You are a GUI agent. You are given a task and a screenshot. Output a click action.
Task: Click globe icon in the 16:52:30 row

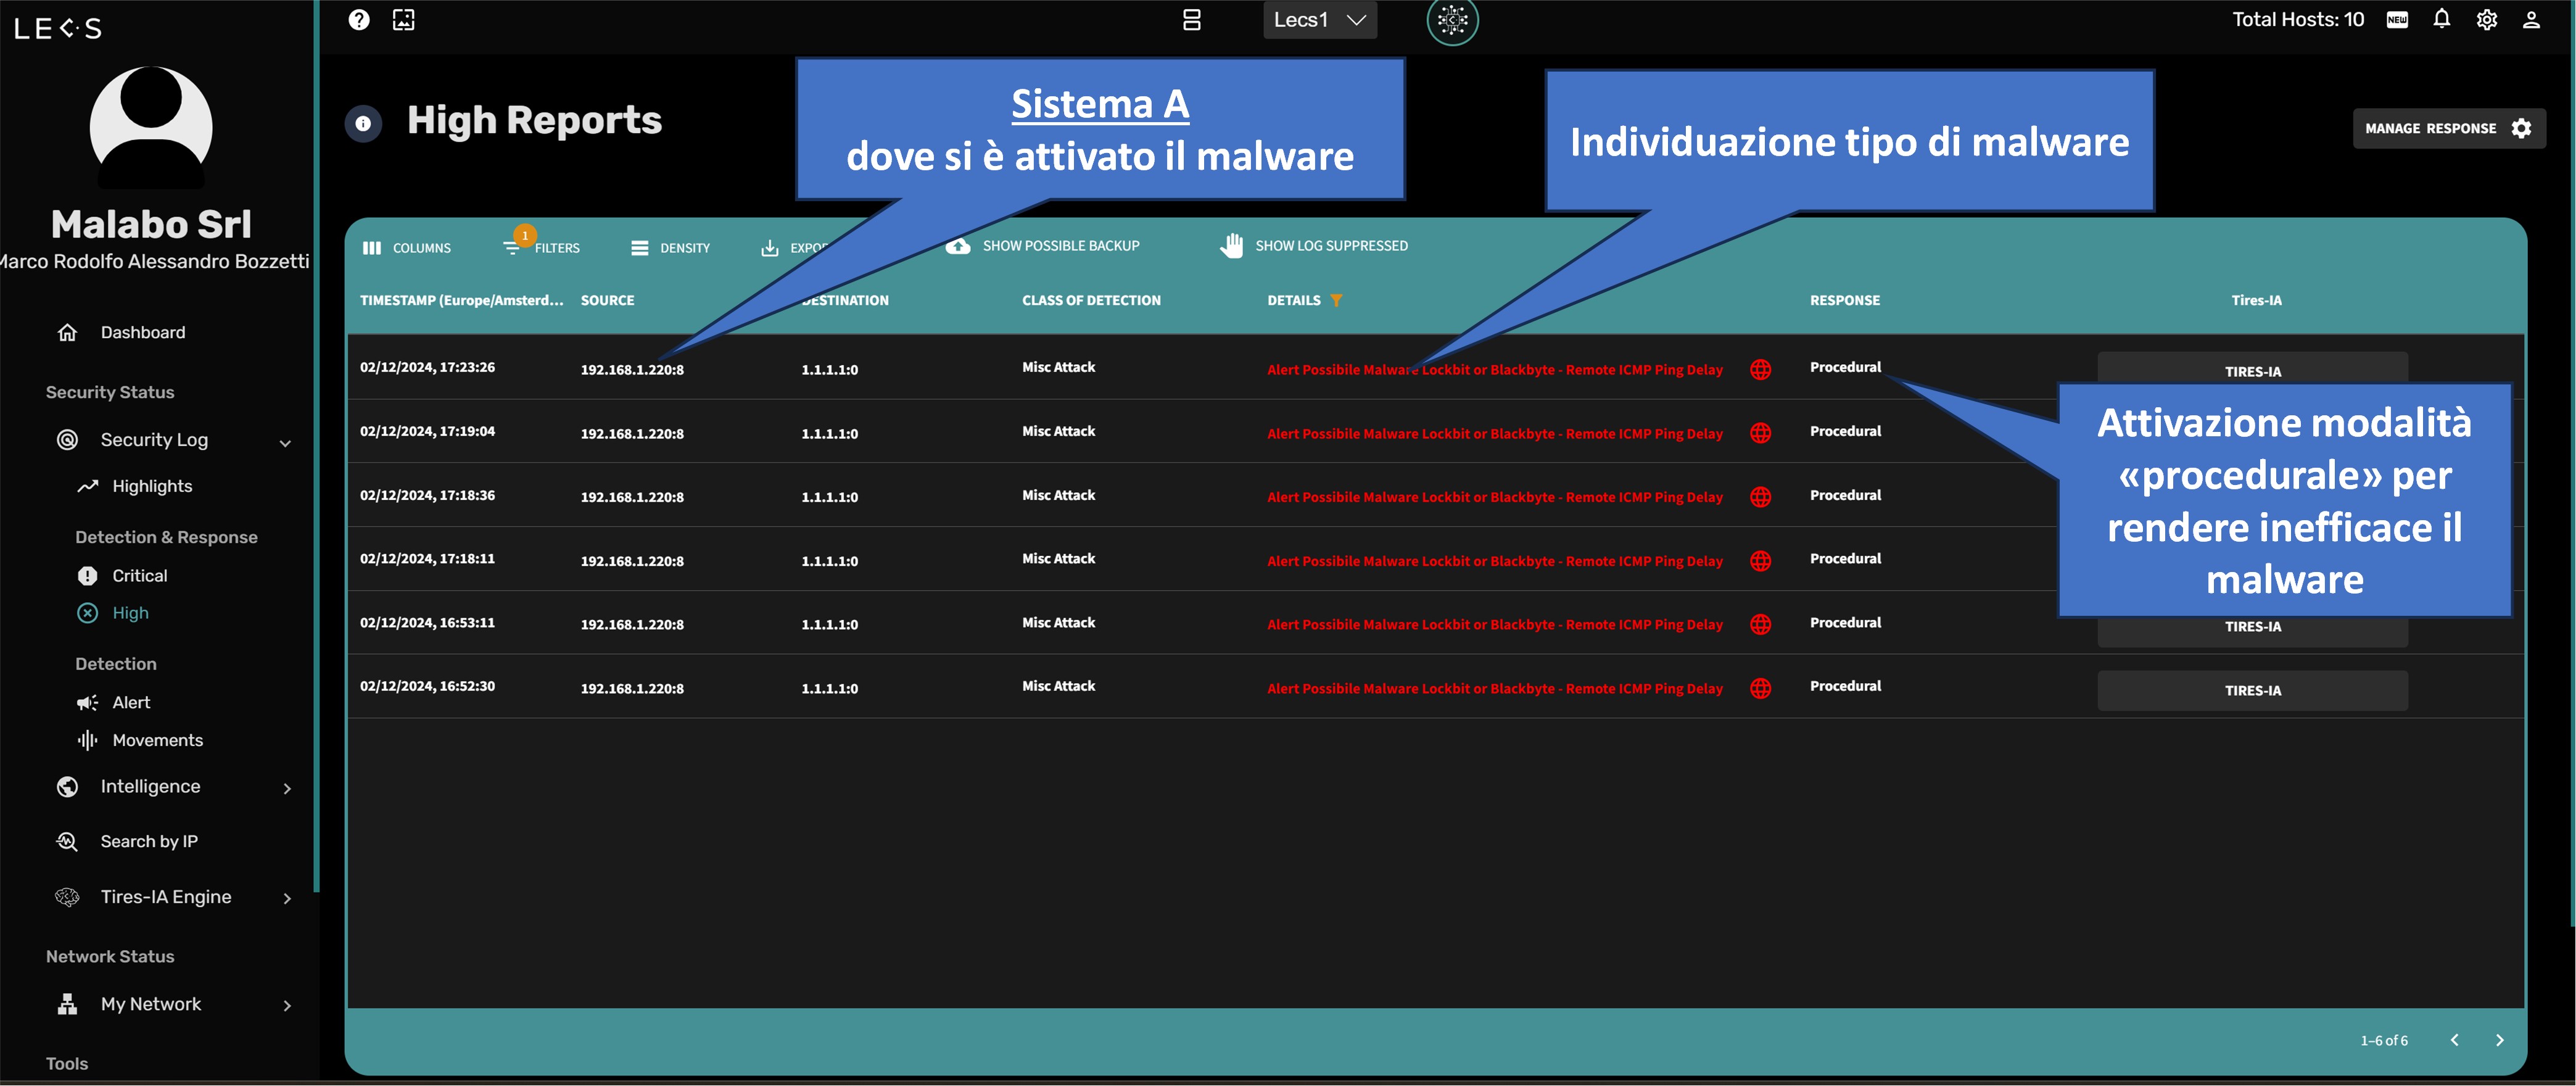1760,688
